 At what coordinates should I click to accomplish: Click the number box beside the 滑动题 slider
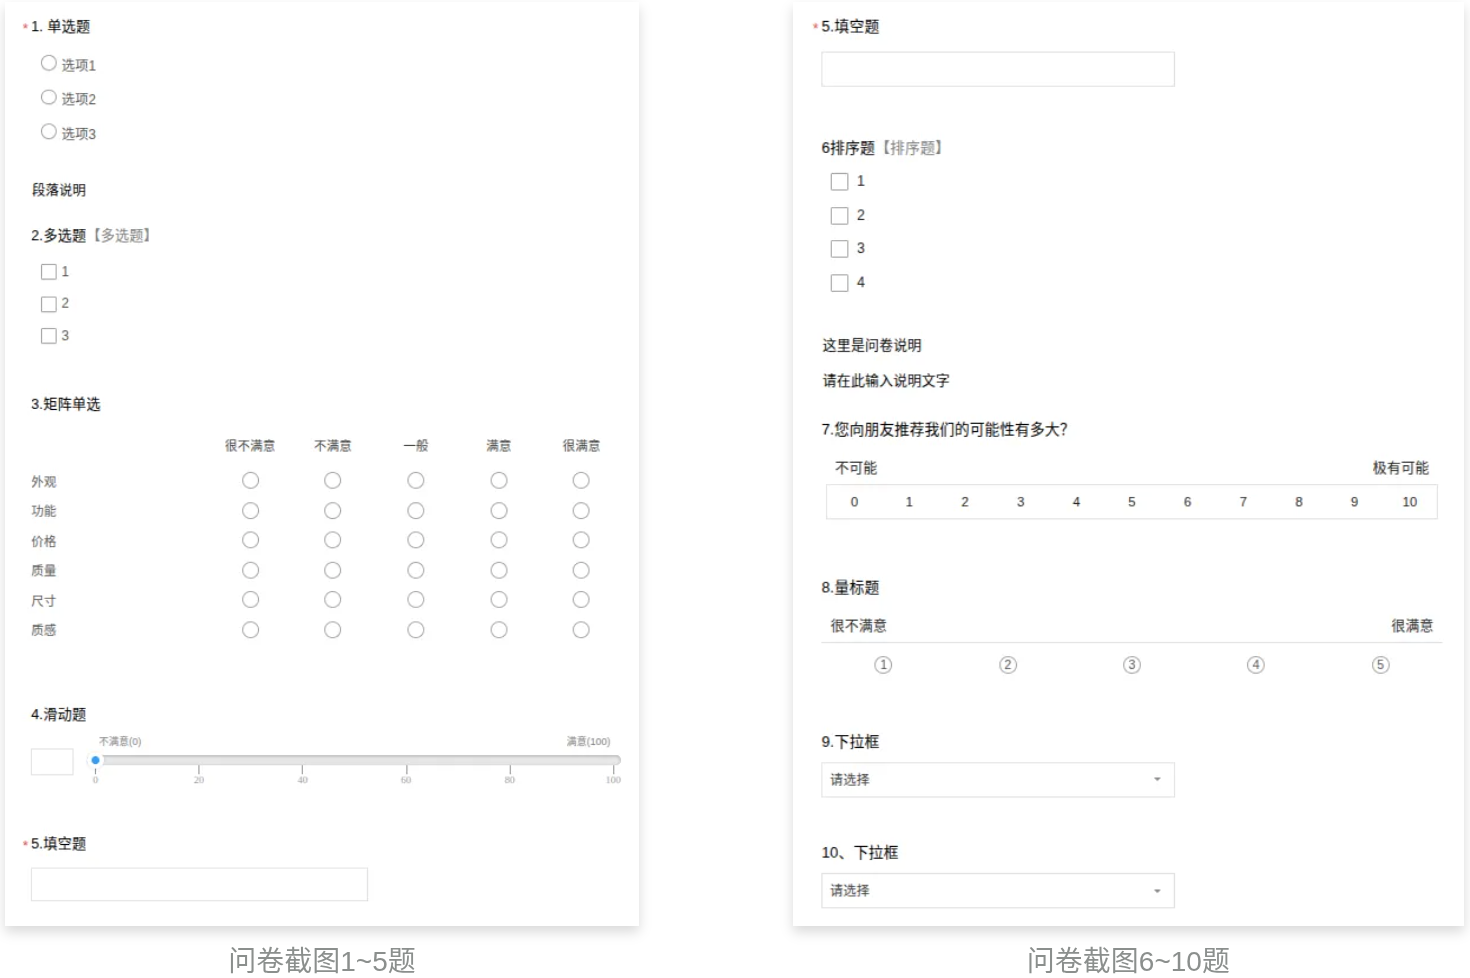pos(53,761)
